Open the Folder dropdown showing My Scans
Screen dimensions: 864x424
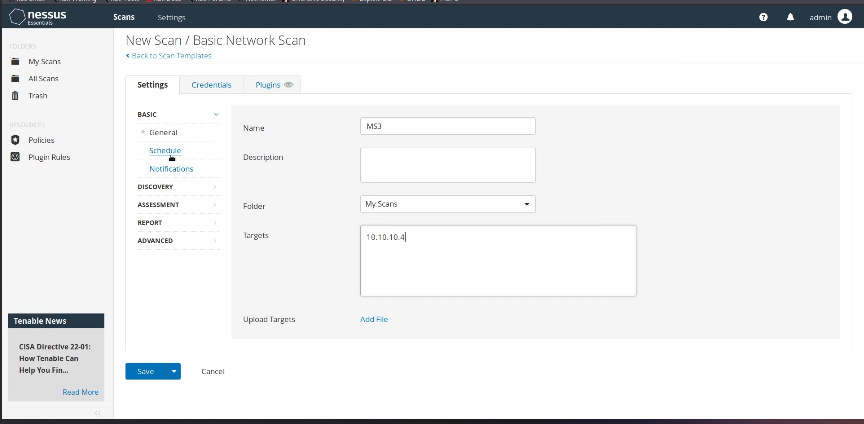[x=447, y=204]
